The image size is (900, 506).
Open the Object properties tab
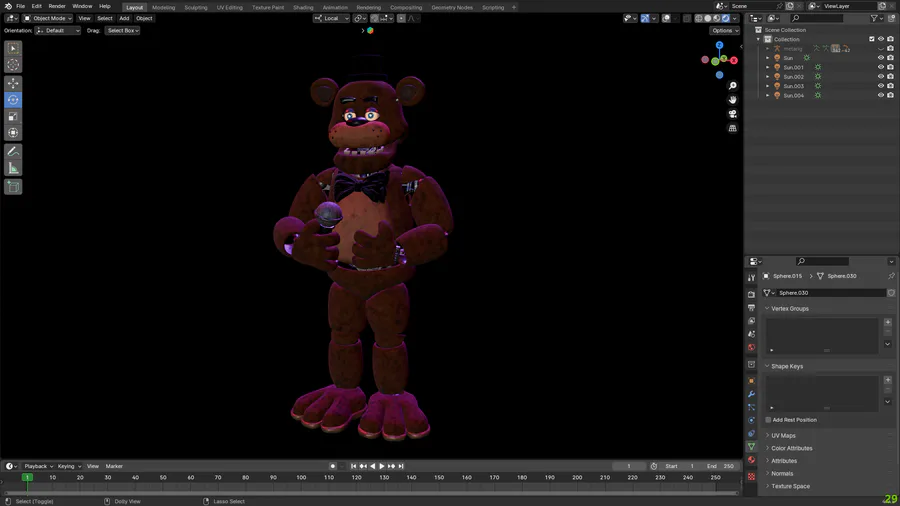pos(751,381)
